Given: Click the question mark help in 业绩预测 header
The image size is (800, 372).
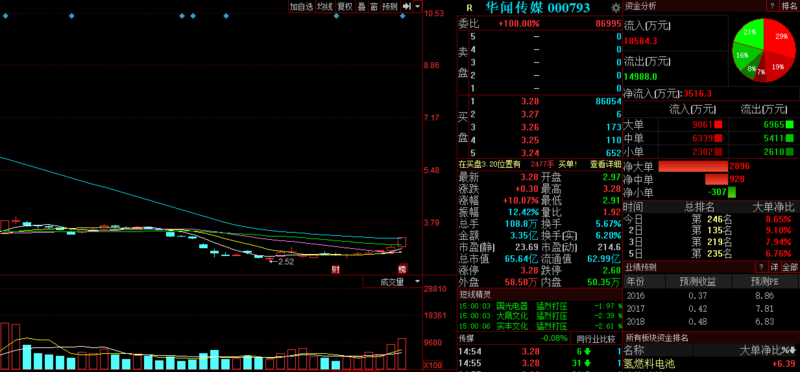Looking at the screenshot, I should (760, 267).
